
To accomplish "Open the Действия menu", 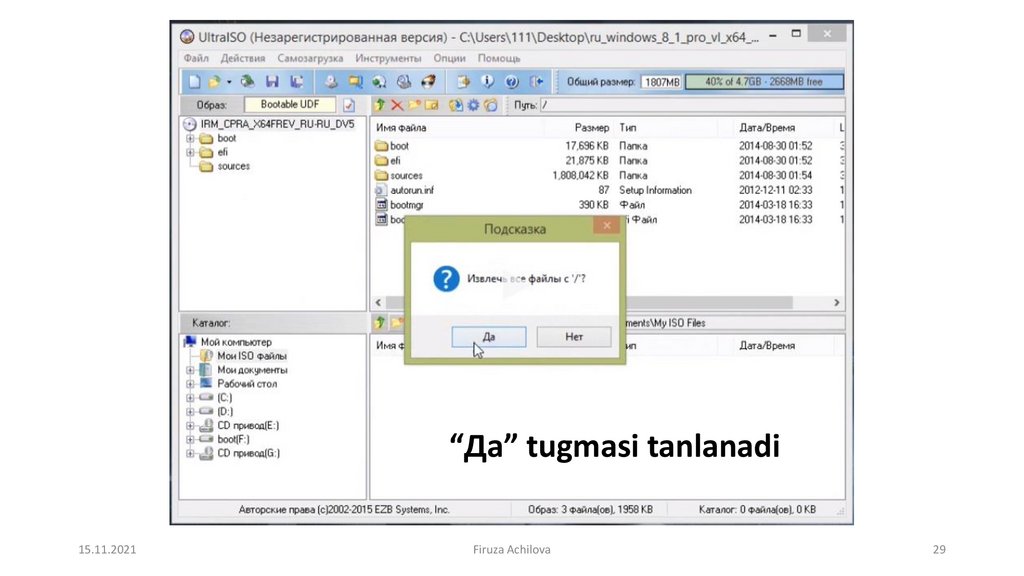I will point(242,58).
